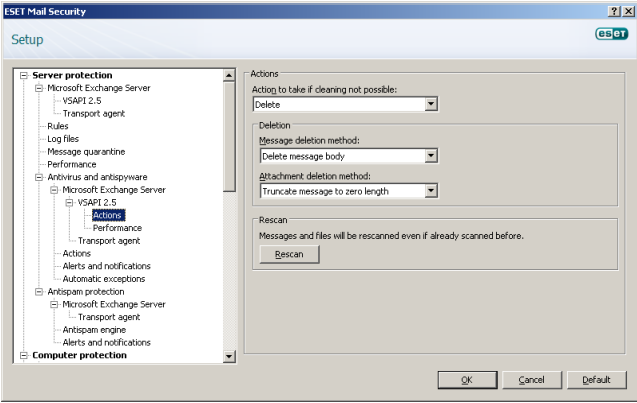
Task: Click the Rescan button
Action: (x=289, y=254)
